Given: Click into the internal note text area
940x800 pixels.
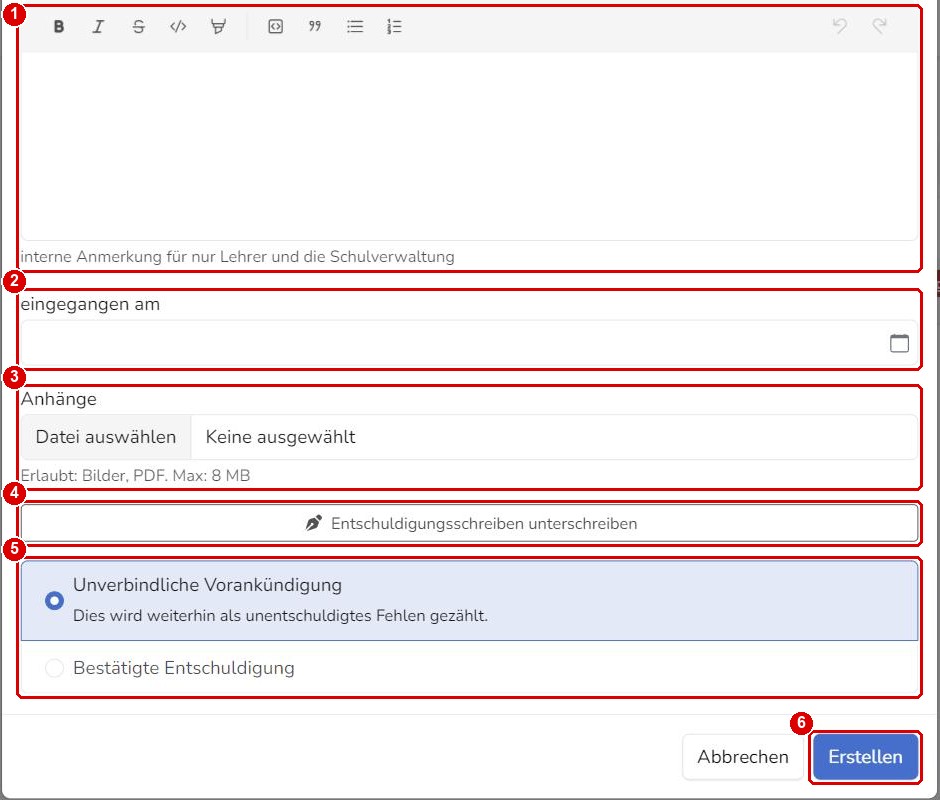Looking at the screenshot, I should point(469,146).
